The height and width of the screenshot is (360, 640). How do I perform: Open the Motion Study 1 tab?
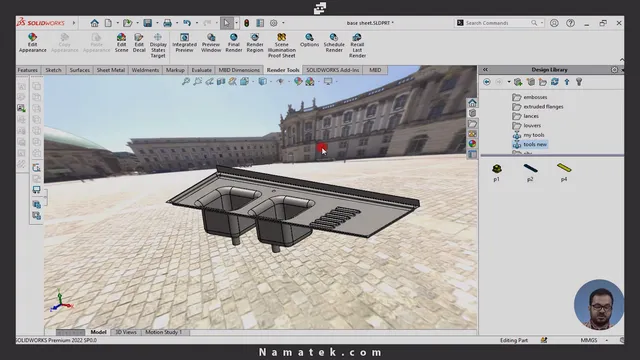pyautogui.click(x=163, y=332)
